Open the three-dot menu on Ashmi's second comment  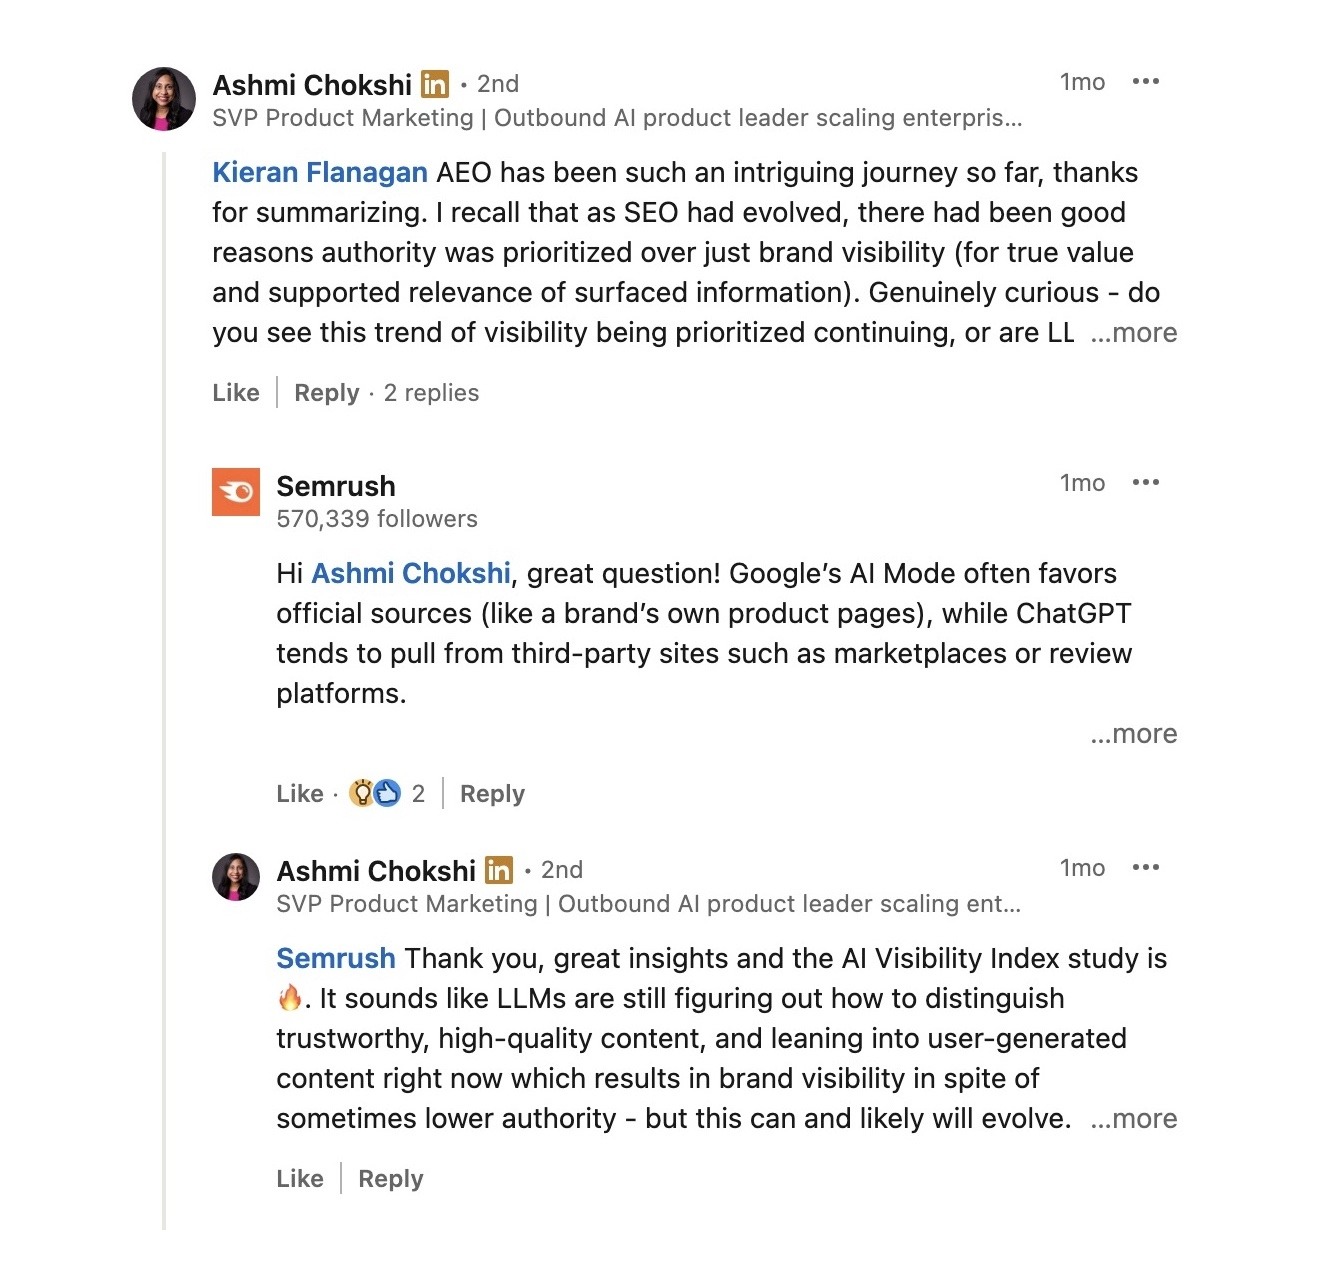(1146, 867)
